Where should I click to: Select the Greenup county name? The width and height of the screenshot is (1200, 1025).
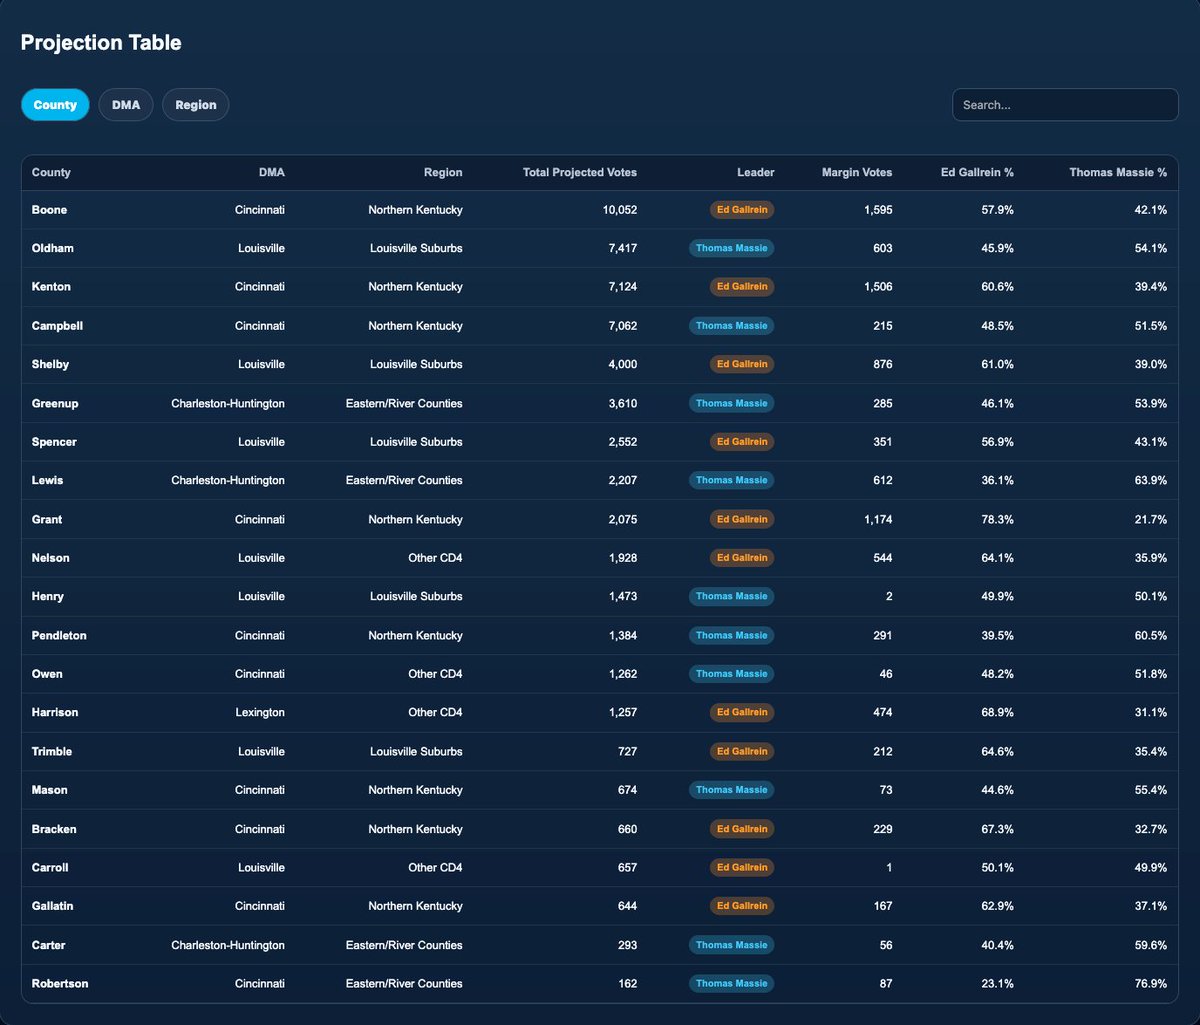pyautogui.click(x=55, y=403)
